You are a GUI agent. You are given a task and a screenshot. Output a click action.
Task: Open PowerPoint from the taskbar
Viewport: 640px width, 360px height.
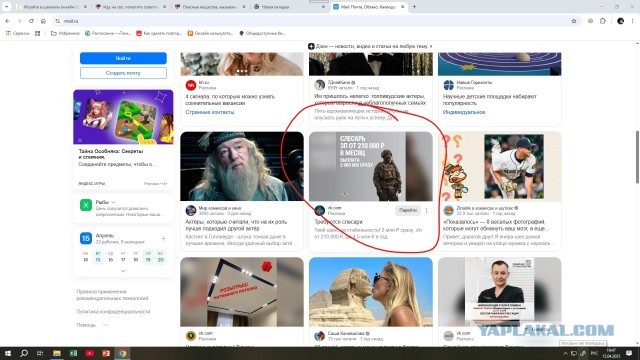coord(106,353)
